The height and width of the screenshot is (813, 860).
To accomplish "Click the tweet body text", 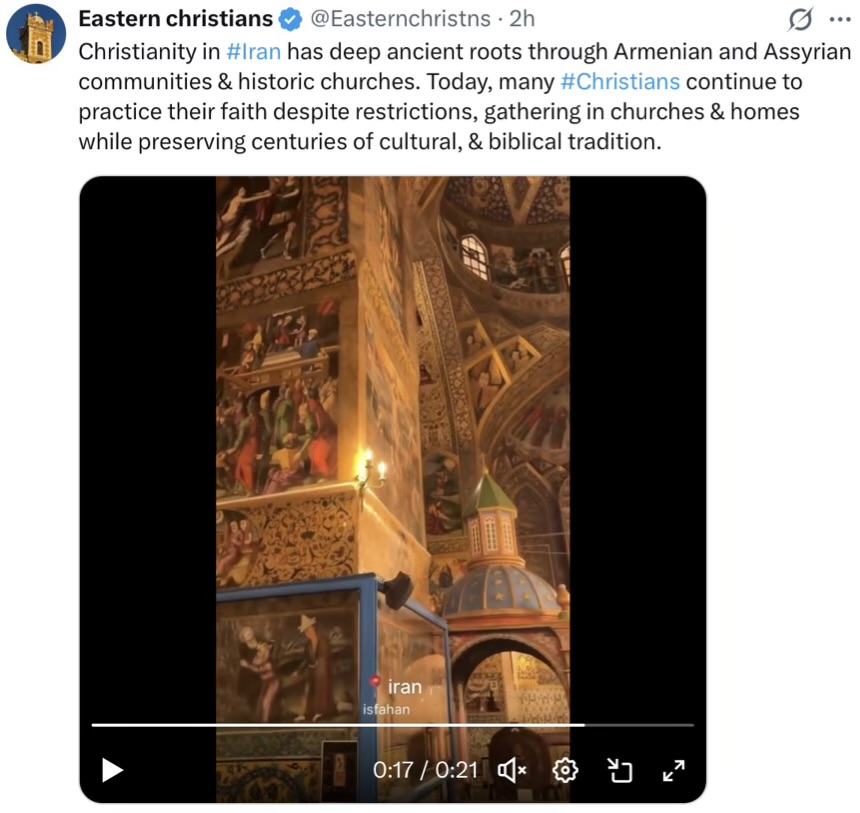I will (465, 97).
